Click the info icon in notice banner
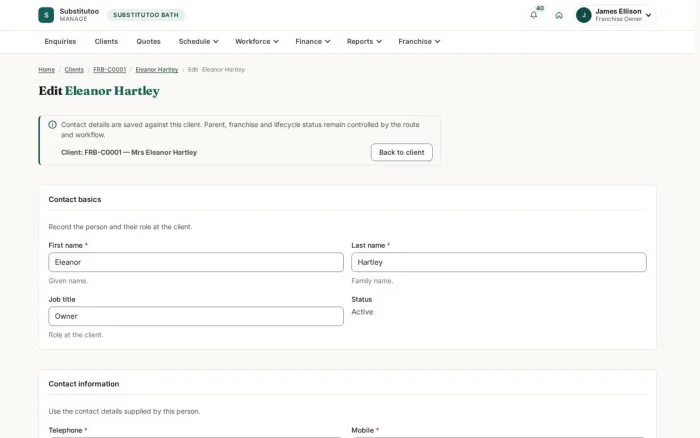Viewport: 700px width, 438px height. (52, 125)
